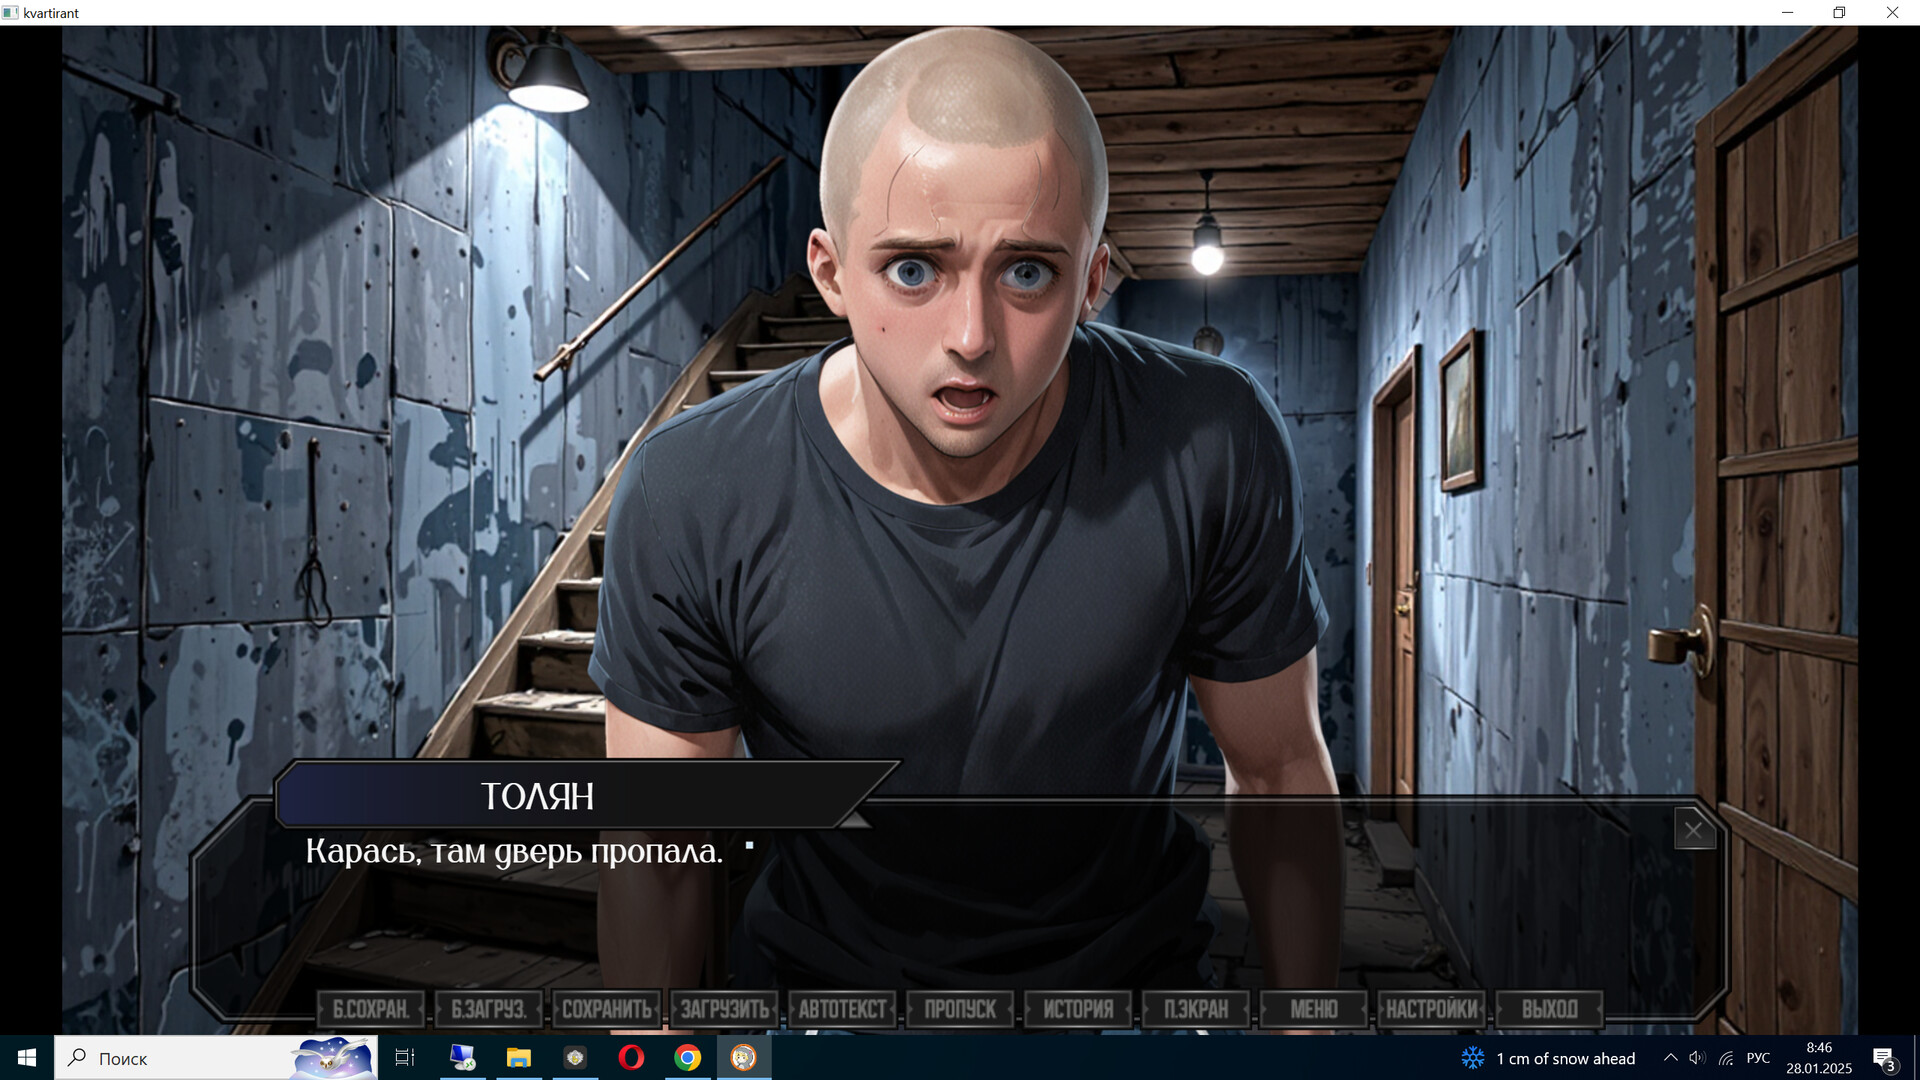Viewport: 1920px width, 1080px height.
Task: Save the game with СОХРАНИТЬ
Action: click(606, 1008)
